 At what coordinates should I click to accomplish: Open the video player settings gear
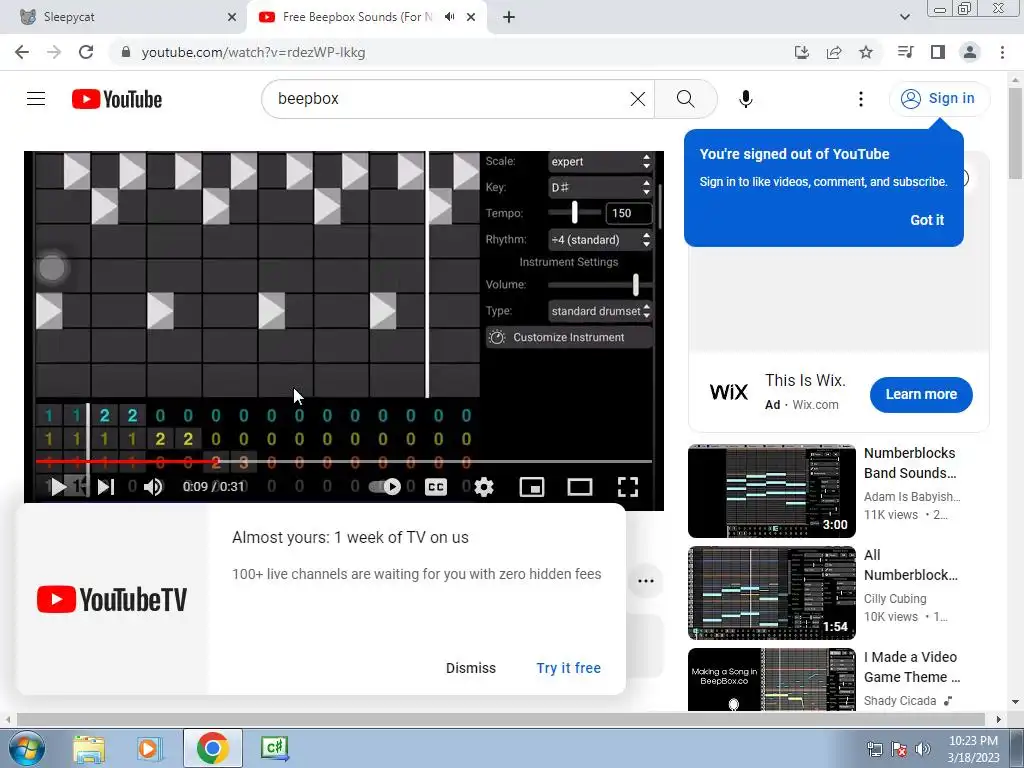point(483,487)
